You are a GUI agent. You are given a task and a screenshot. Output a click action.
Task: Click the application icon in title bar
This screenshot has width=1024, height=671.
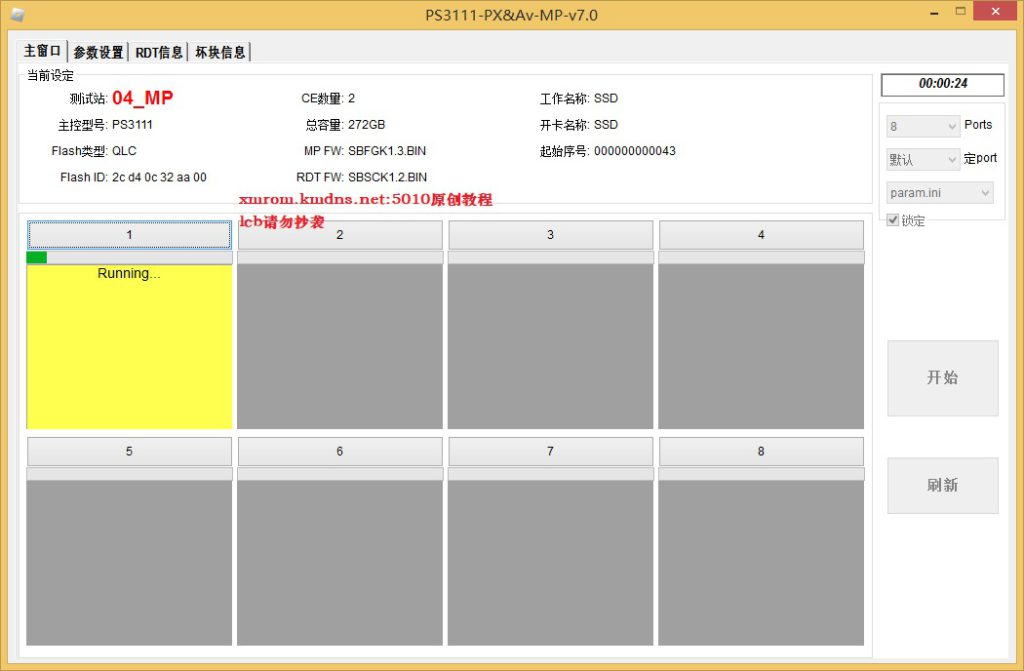(17, 15)
